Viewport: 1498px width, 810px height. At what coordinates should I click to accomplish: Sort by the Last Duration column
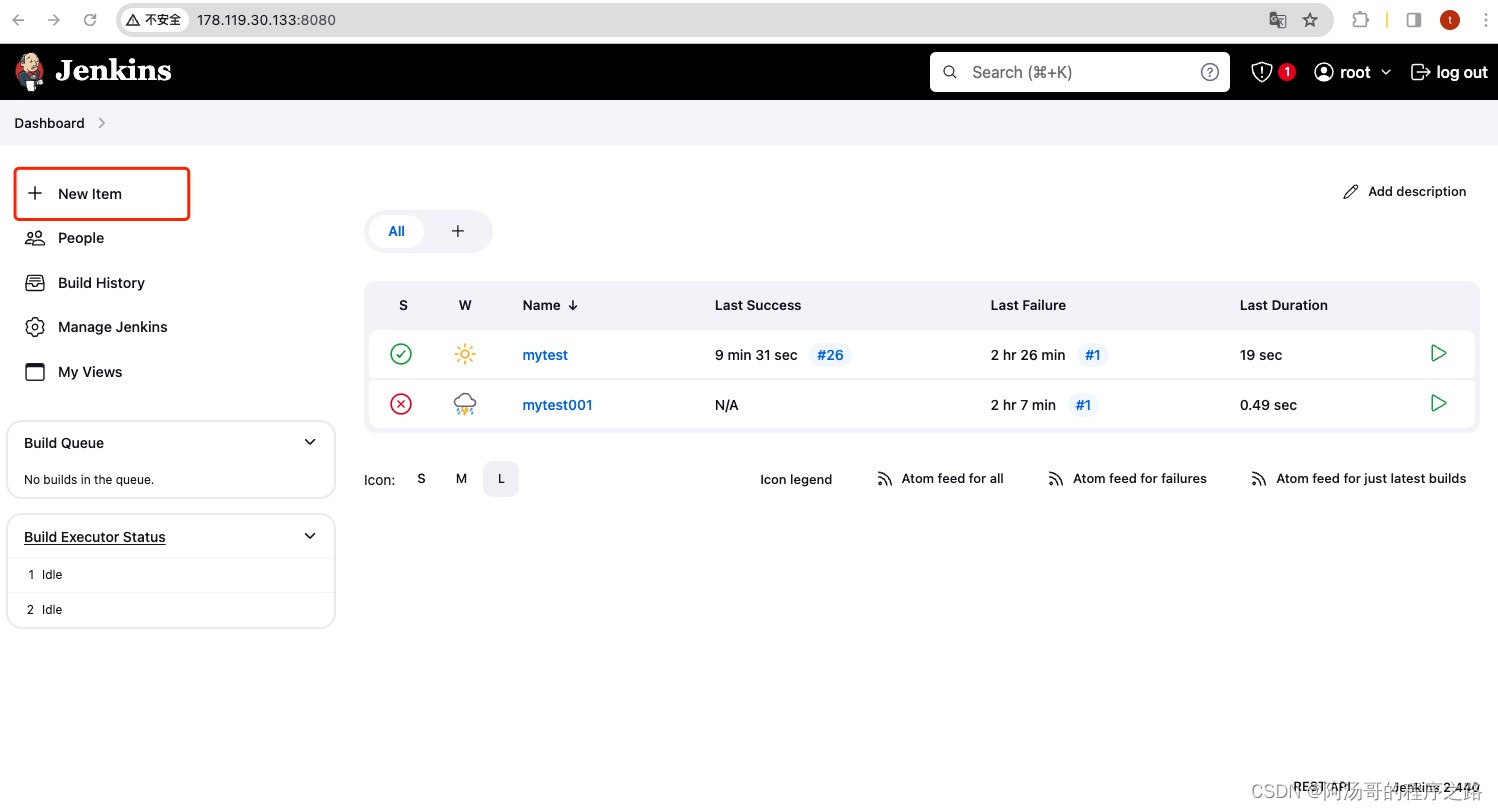click(1284, 305)
